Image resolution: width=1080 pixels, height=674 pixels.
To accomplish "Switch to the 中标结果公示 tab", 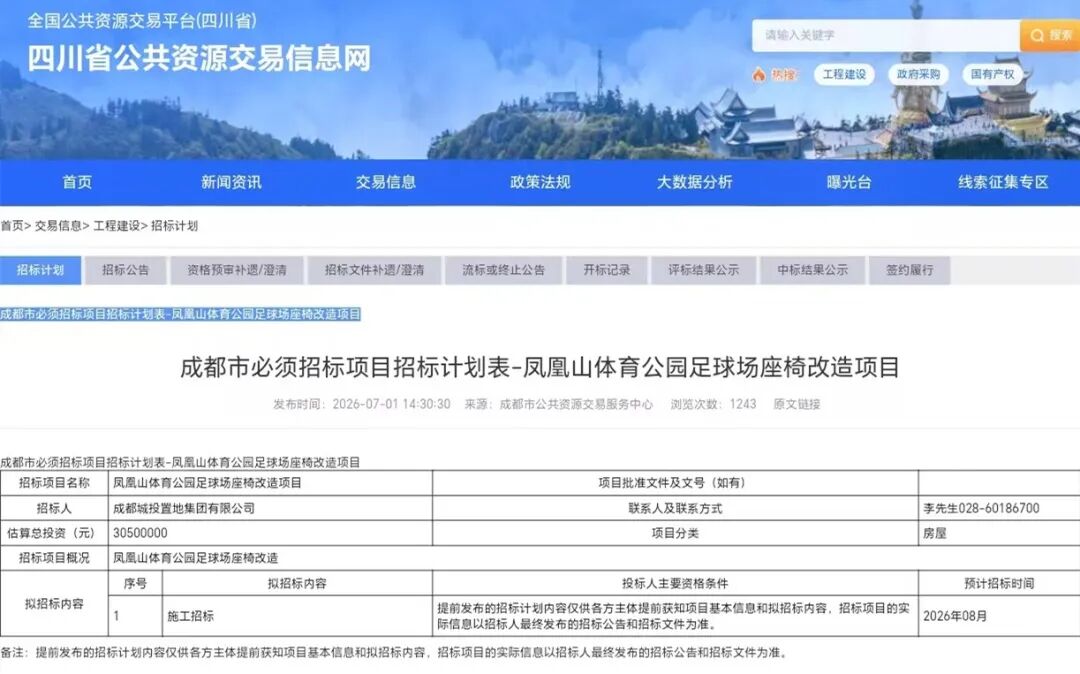I will (x=813, y=270).
